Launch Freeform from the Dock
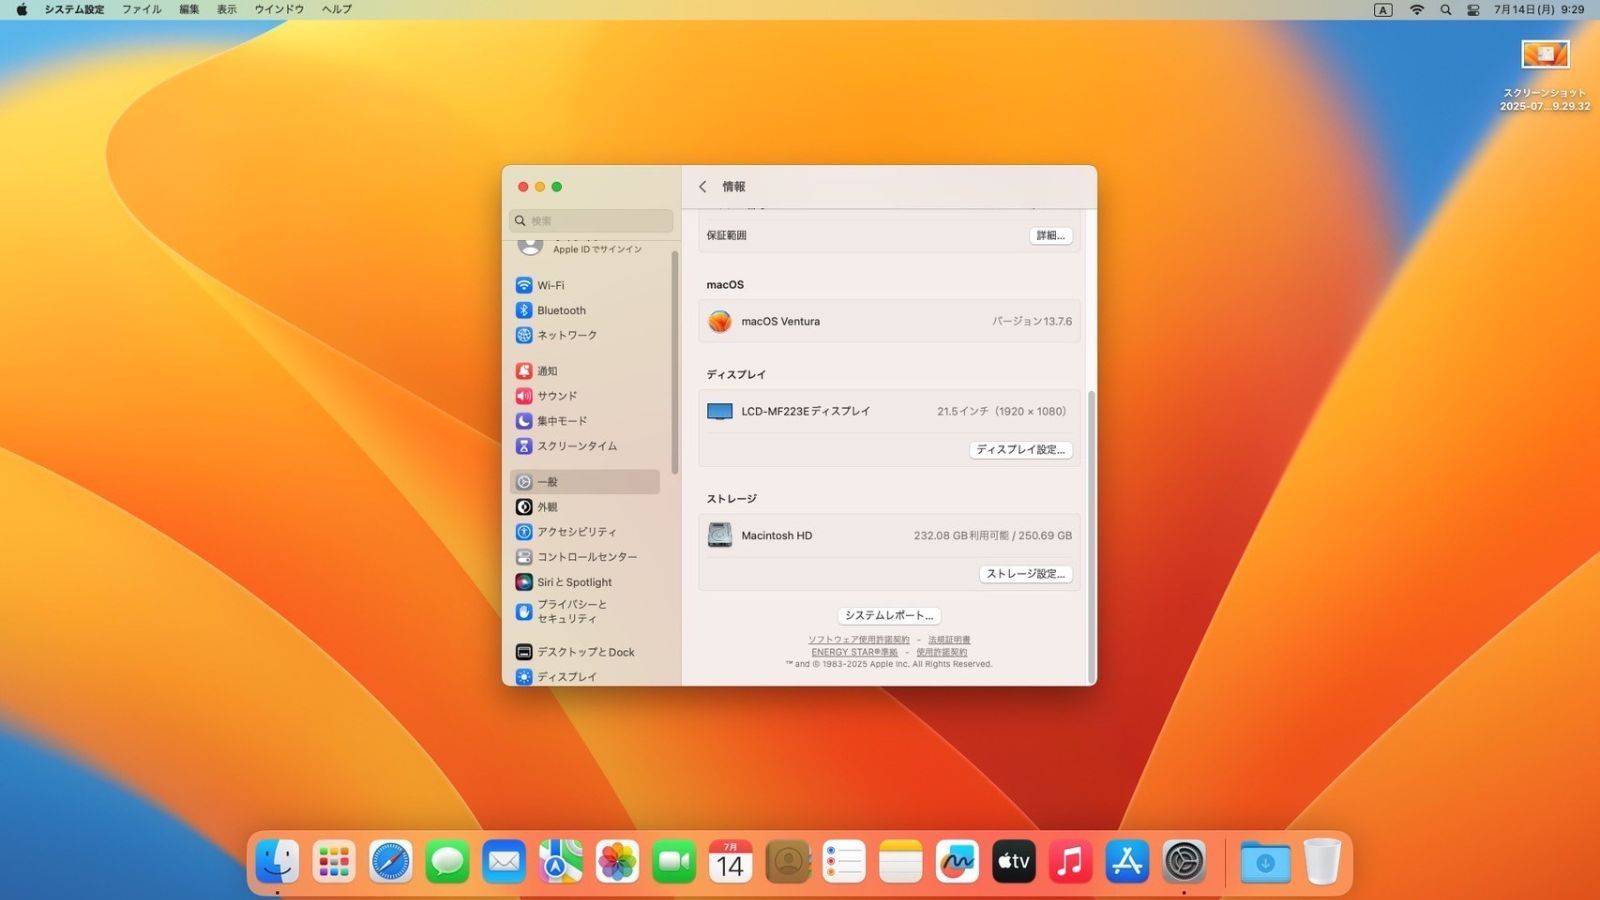 coord(957,861)
